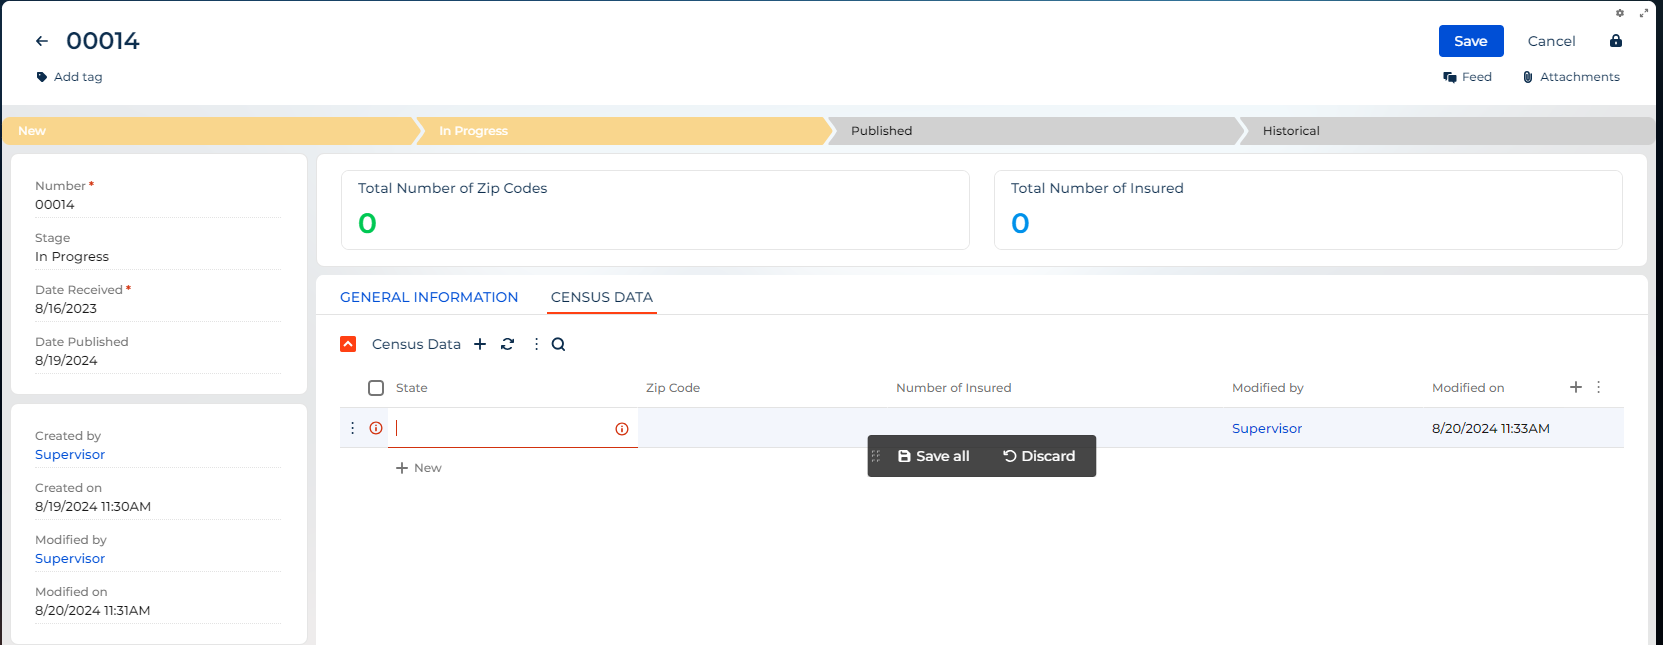The image size is (1663, 645).
Task: Click the Stage value In Progress
Action: [72, 257]
